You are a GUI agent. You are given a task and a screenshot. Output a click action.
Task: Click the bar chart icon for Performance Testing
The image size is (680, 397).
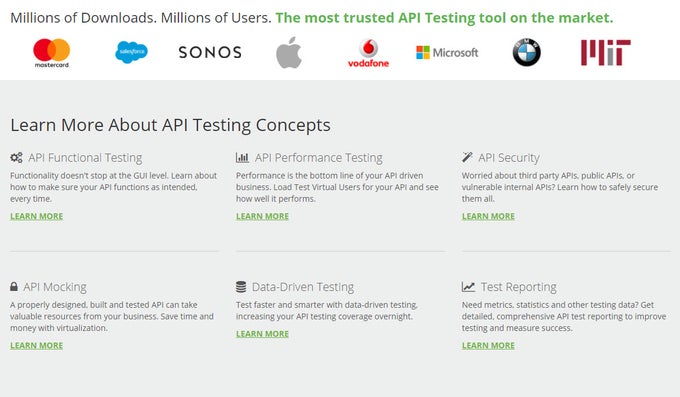tap(242, 157)
